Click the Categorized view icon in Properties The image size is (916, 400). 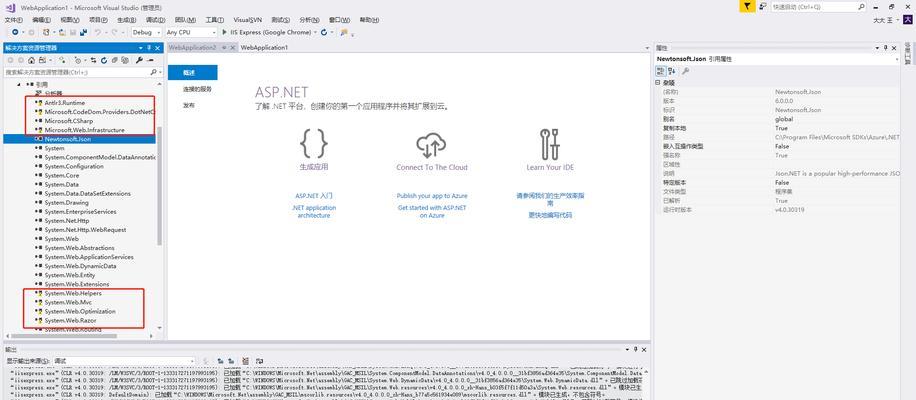[660, 71]
